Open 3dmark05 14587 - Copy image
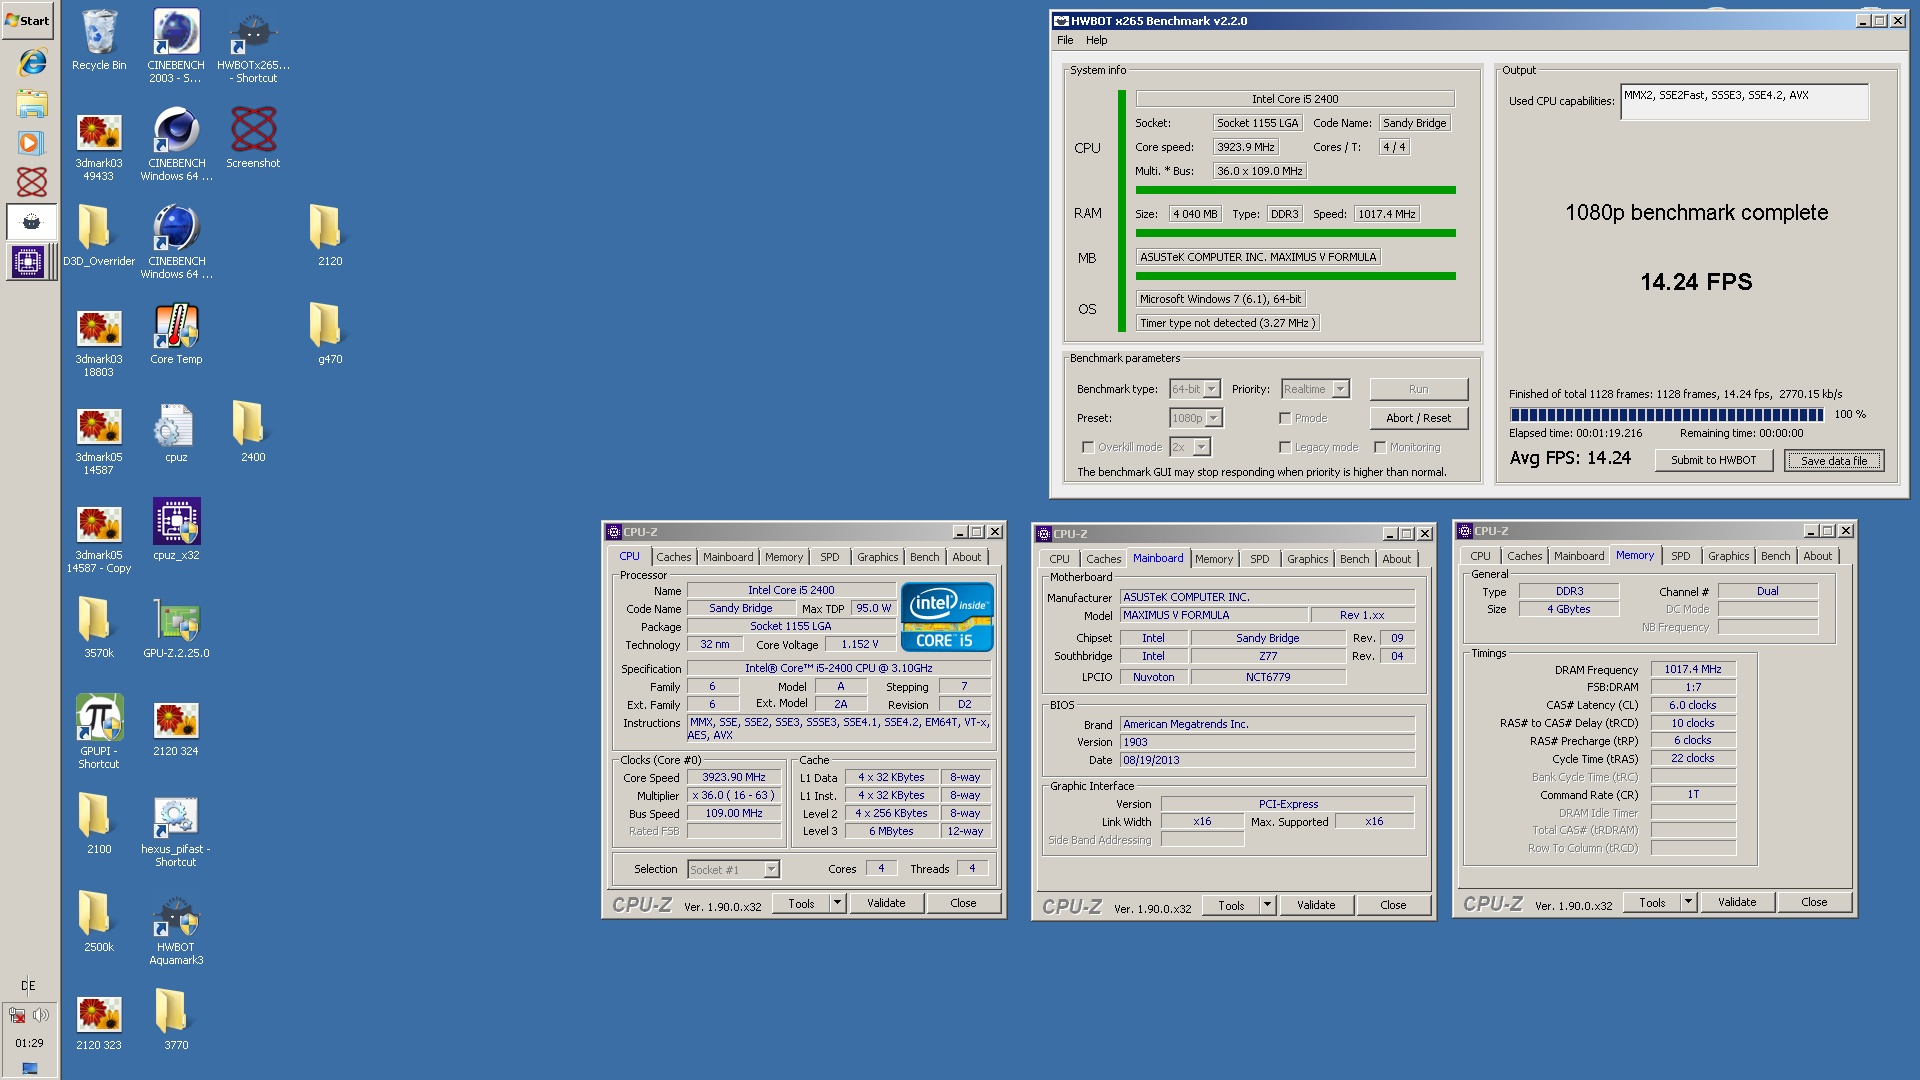 99,538
